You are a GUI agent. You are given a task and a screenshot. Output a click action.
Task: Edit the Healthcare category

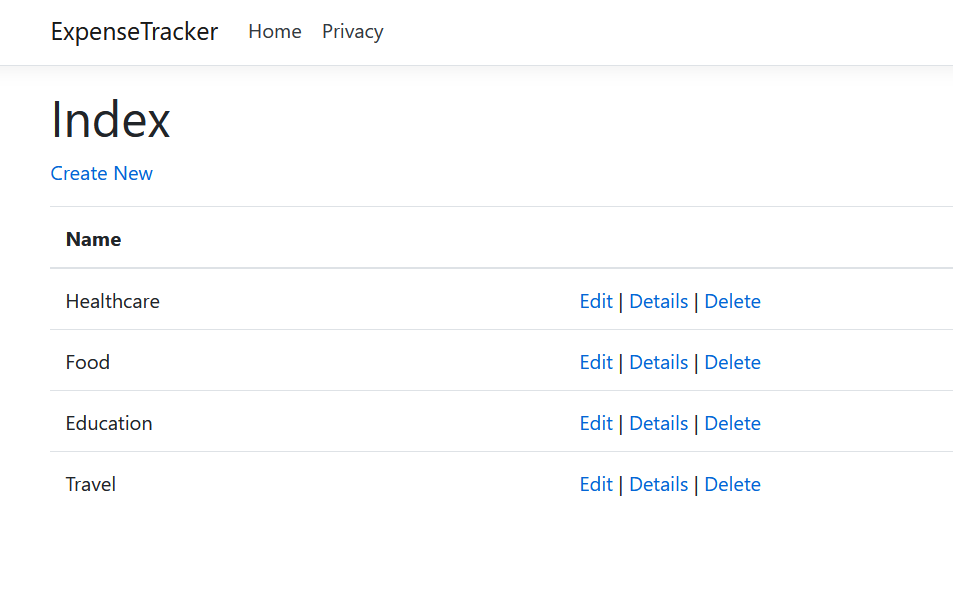coord(596,302)
